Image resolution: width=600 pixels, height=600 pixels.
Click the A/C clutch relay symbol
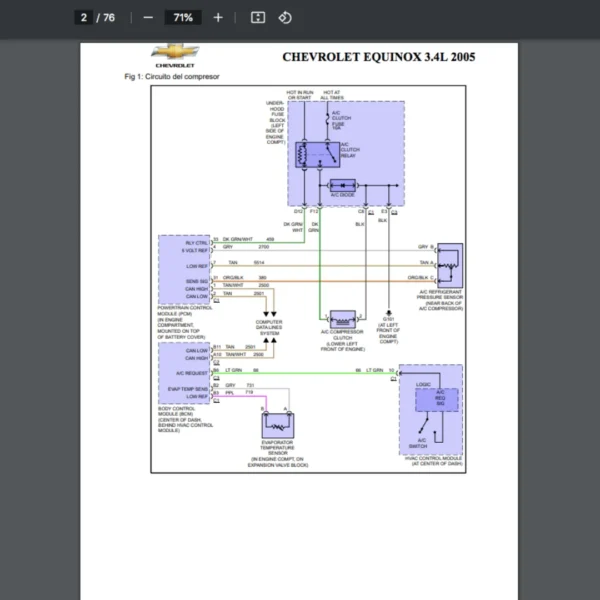click(x=318, y=155)
